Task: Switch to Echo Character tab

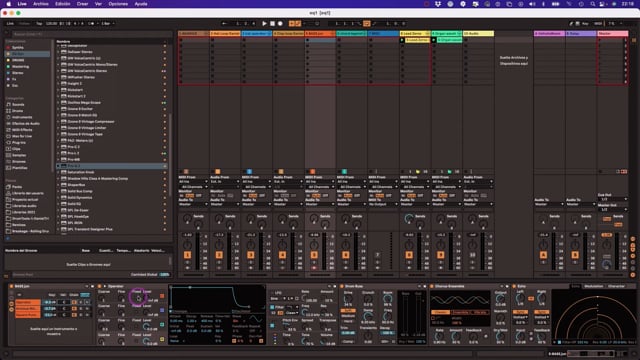Action: [616, 287]
